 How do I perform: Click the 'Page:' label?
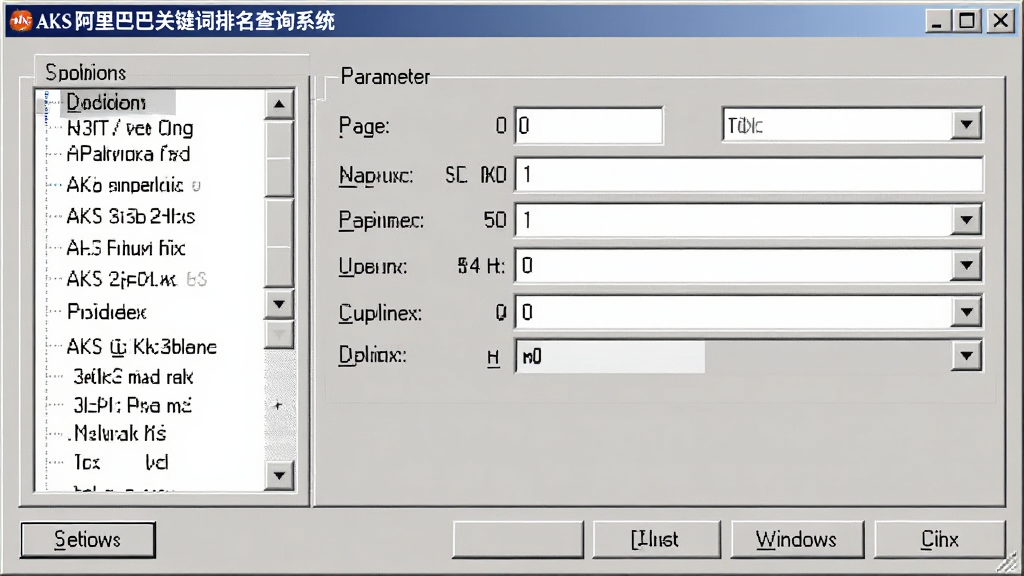(364, 126)
